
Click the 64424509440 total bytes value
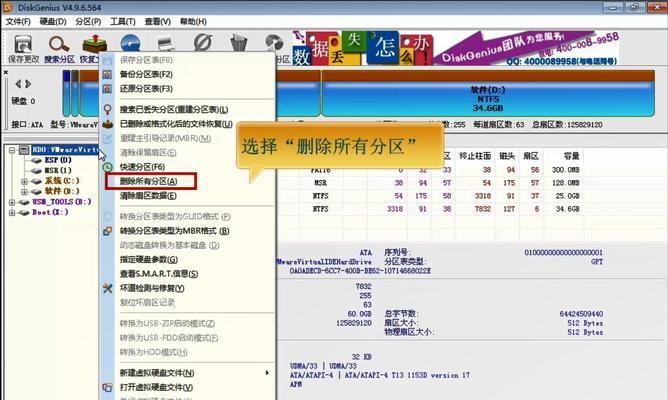pos(581,314)
